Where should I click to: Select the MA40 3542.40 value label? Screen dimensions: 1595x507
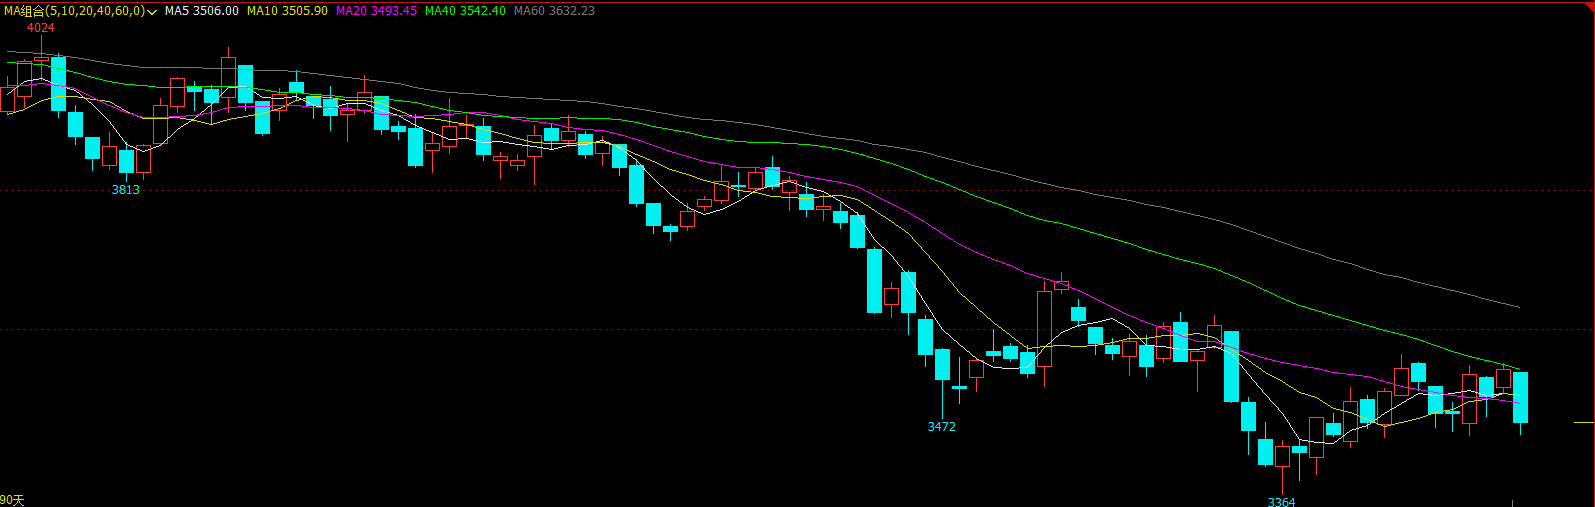pyautogui.click(x=465, y=11)
